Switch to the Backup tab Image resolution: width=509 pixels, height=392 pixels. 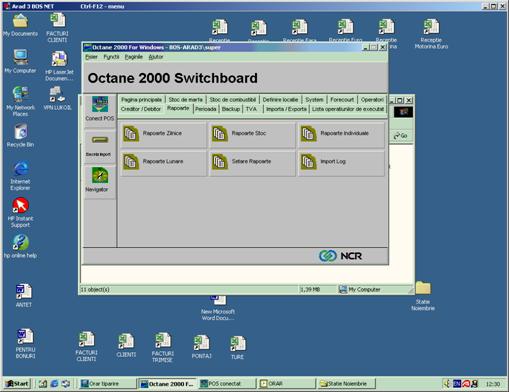[x=231, y=109]
